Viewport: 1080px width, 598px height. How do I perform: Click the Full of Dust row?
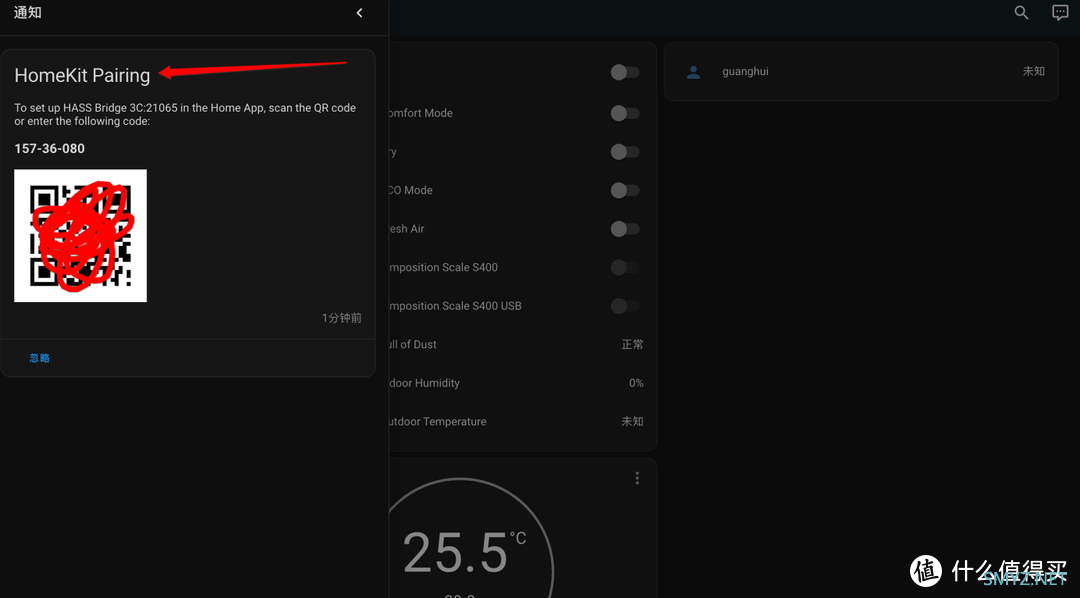pos(517,344)
